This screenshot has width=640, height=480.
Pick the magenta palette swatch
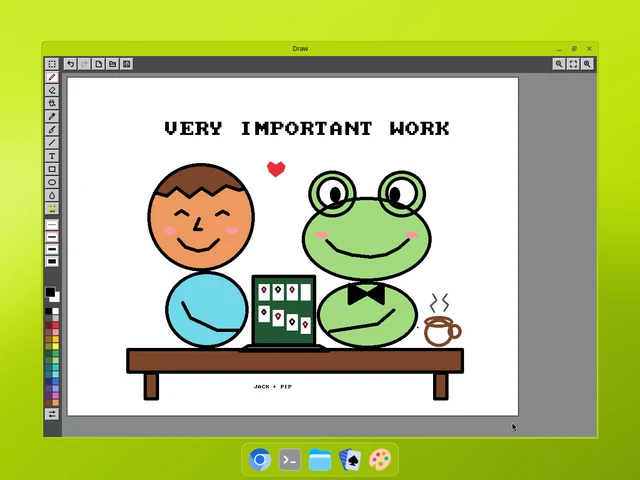56,395
